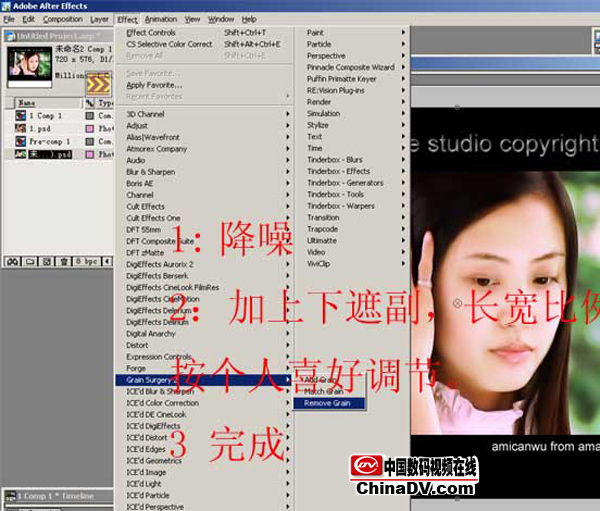Open the Help menu
Image resolution: width=600 pixels, height=511 pixels.
(x=249, y=19)
